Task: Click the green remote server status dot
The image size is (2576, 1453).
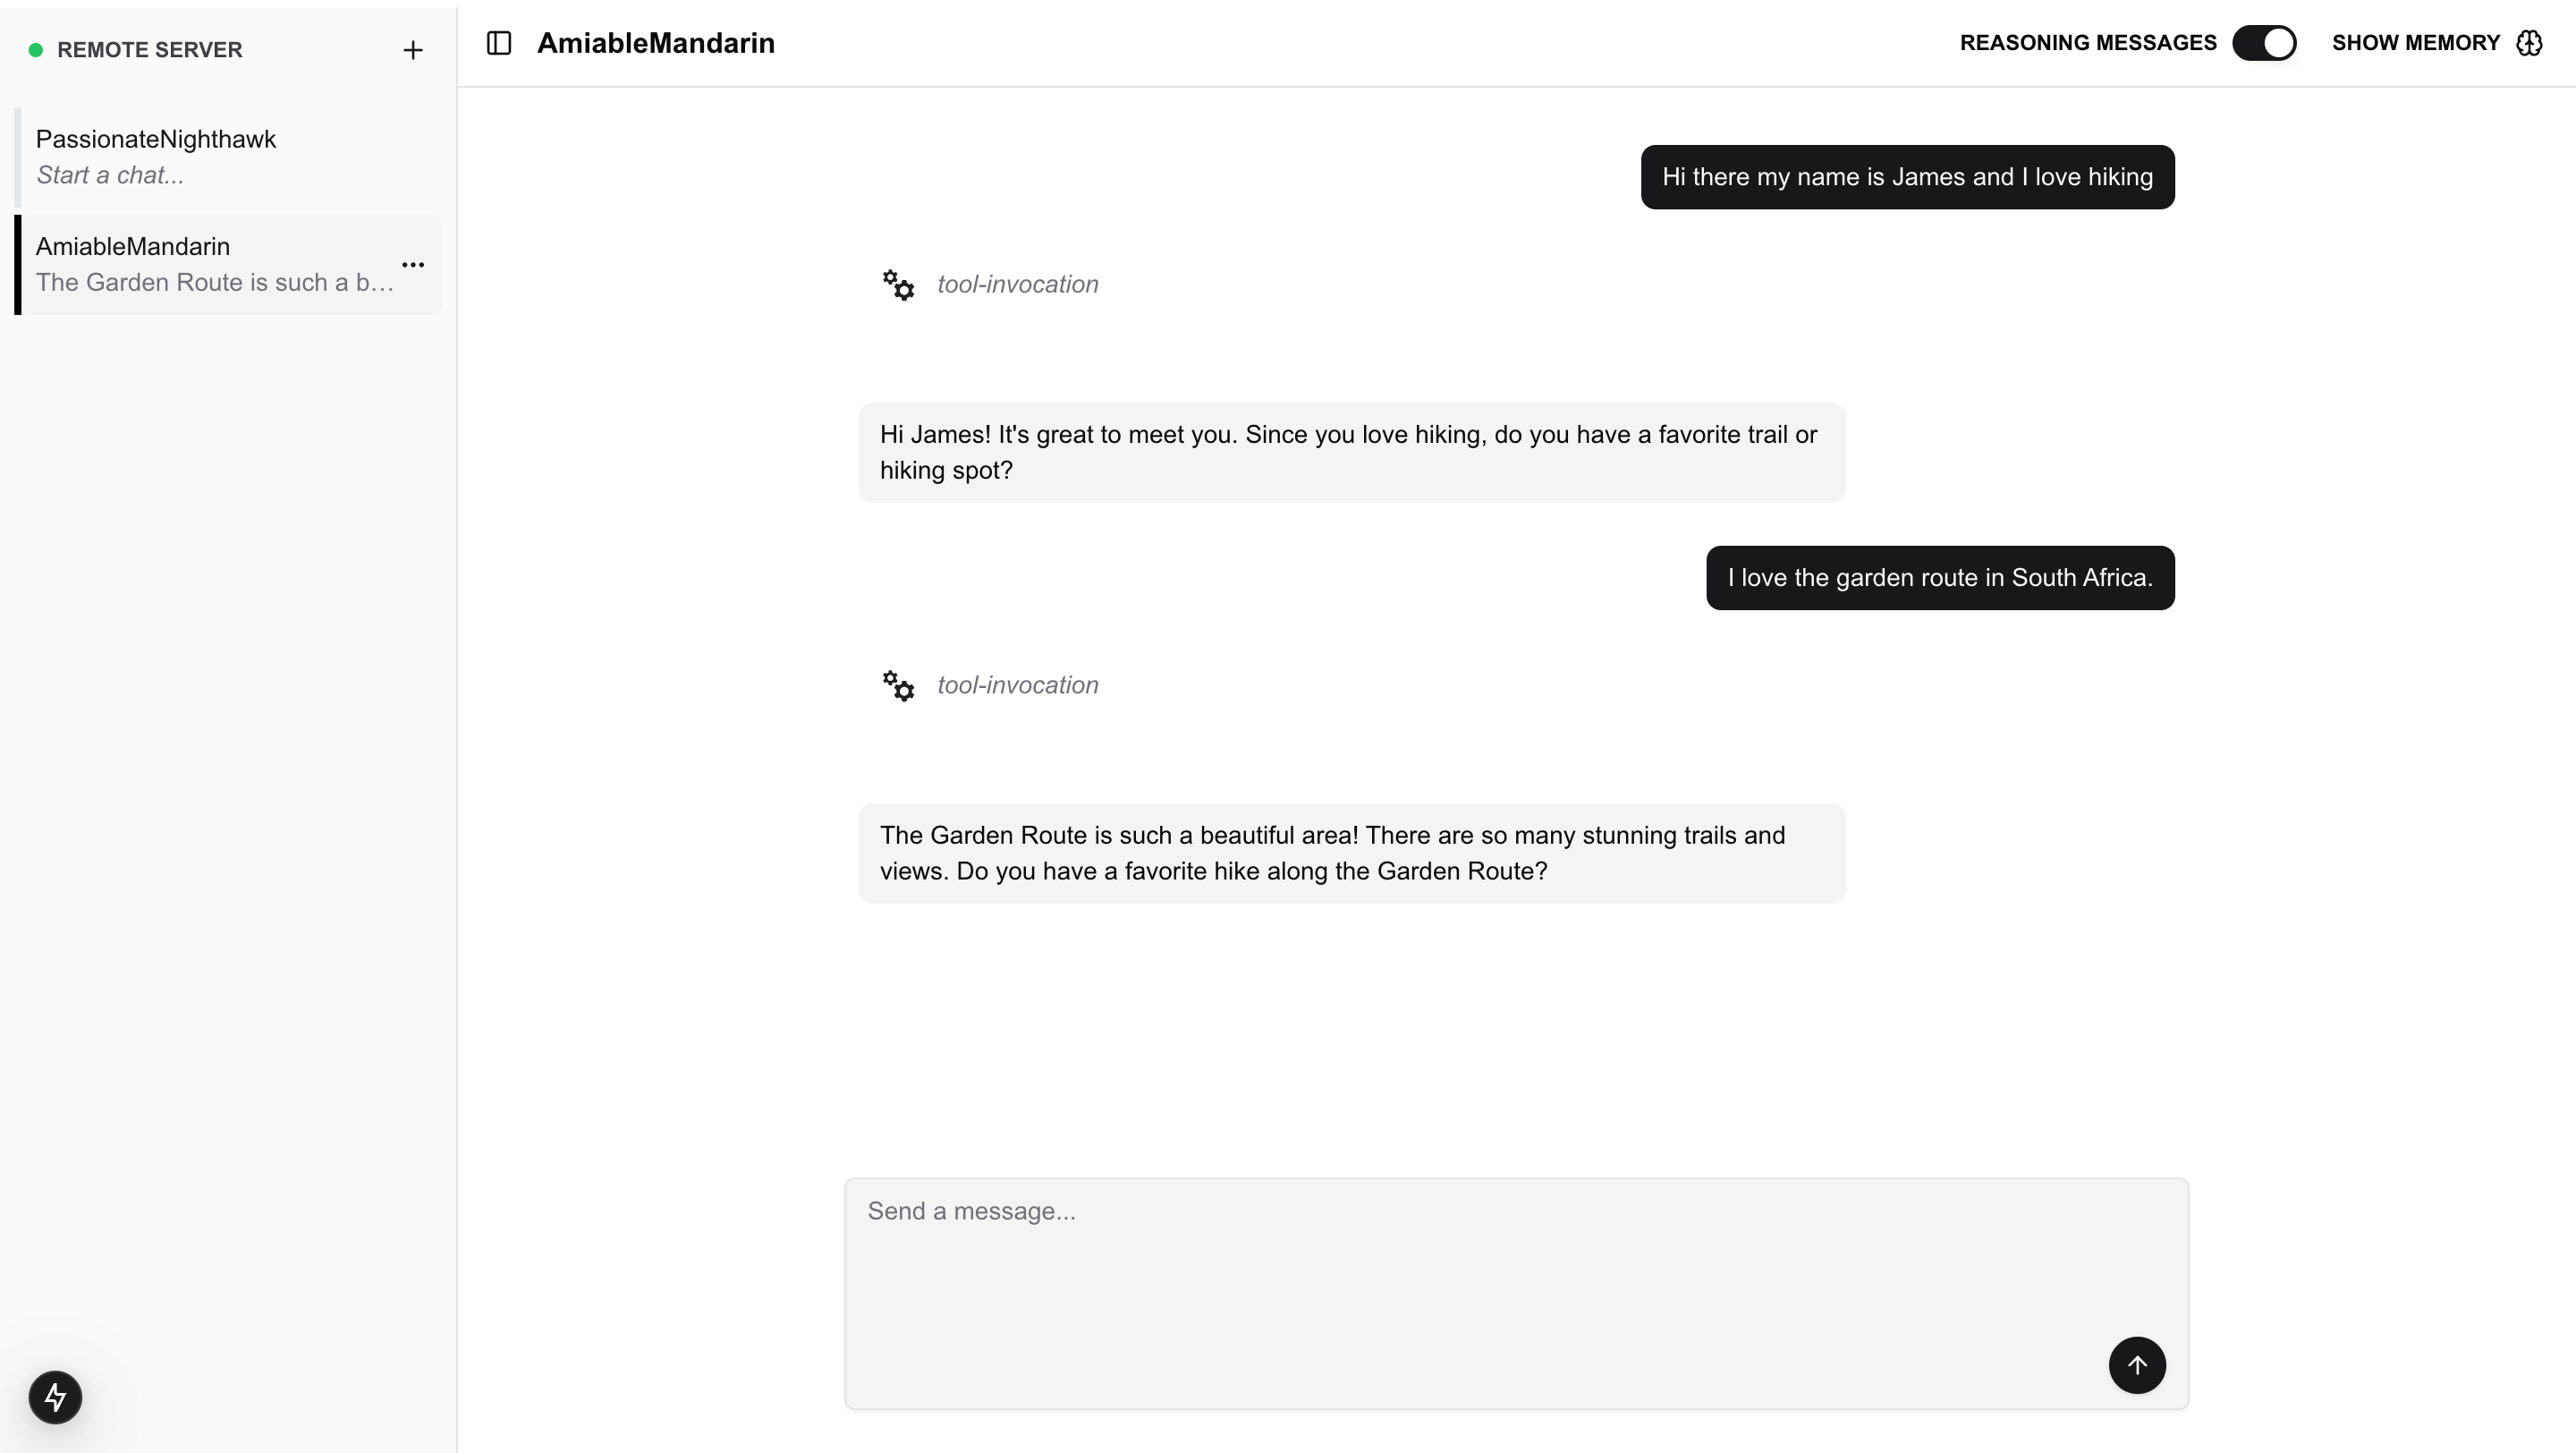Action: [36, 48]
